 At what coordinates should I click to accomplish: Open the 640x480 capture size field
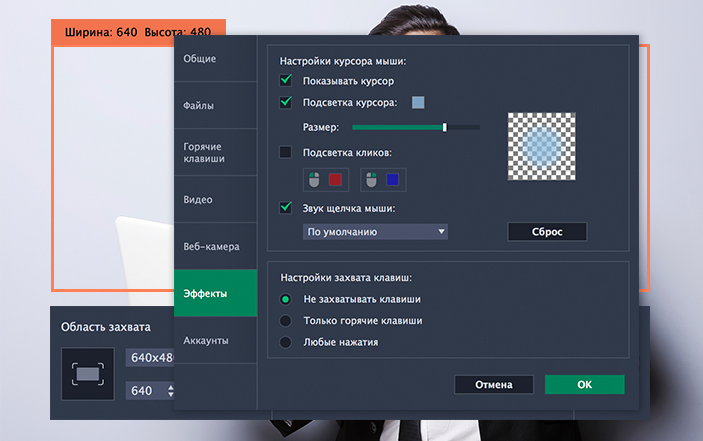150,358
